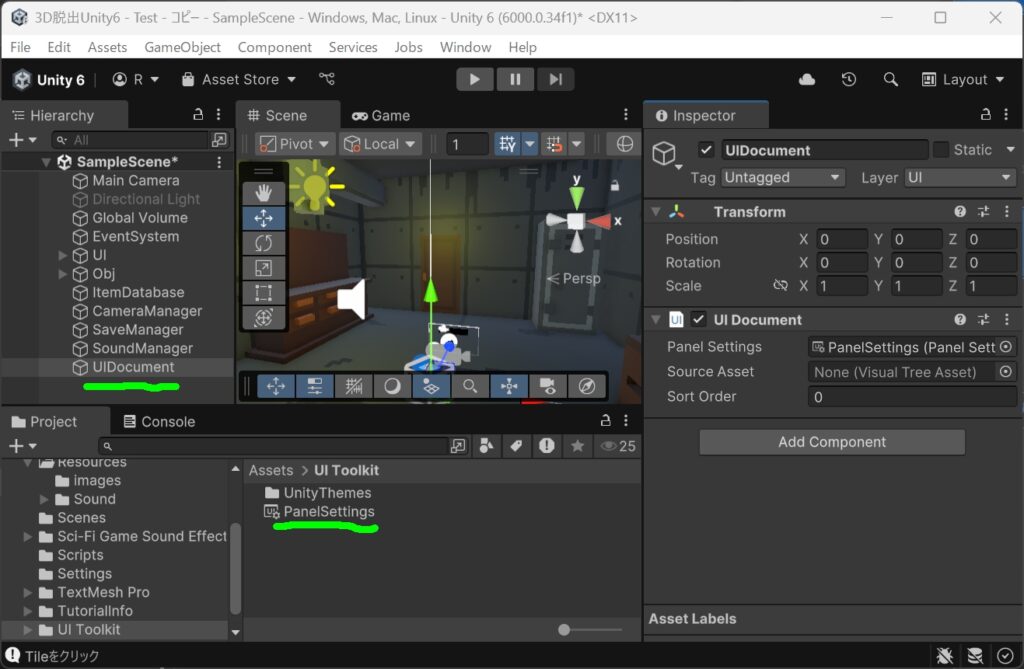Open the Static flags dropdown arrow

[1010, 150]
